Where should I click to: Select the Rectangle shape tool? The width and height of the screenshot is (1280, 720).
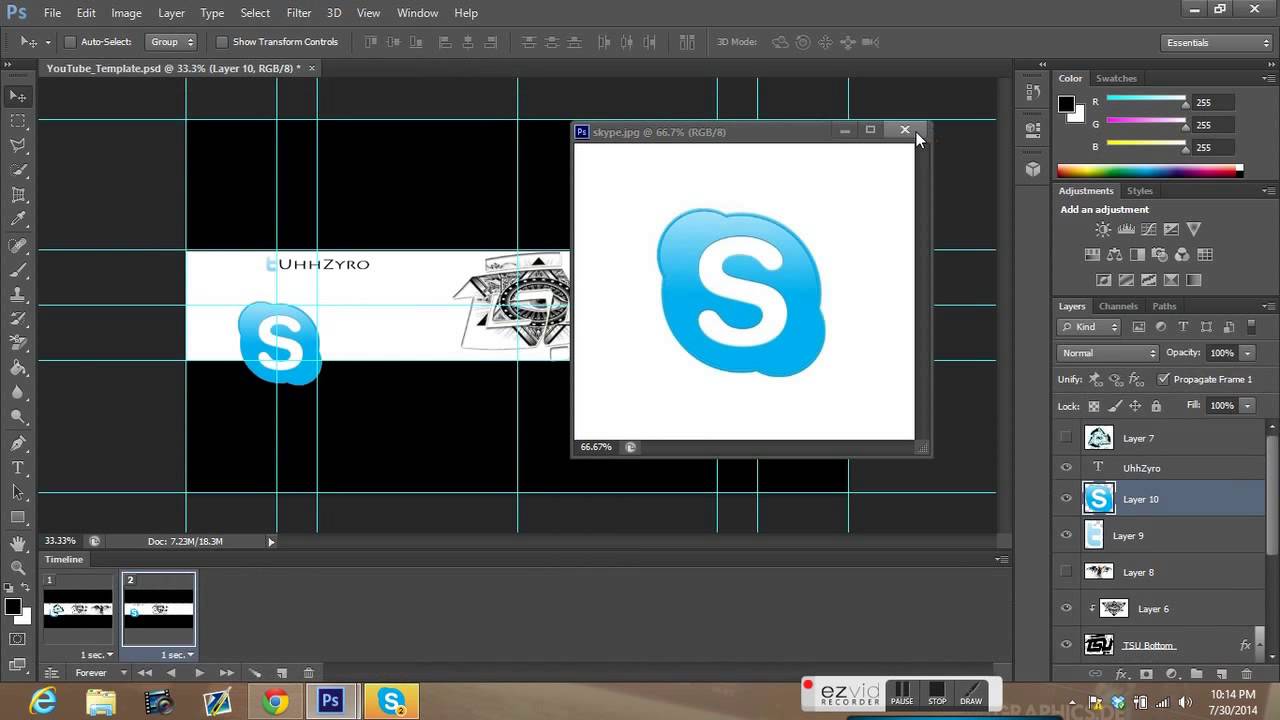coord(18,517)
